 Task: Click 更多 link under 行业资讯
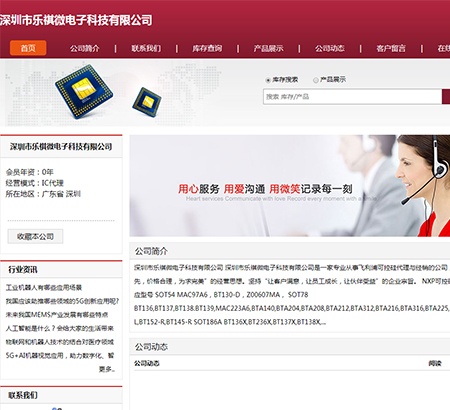tap(107, 369)
